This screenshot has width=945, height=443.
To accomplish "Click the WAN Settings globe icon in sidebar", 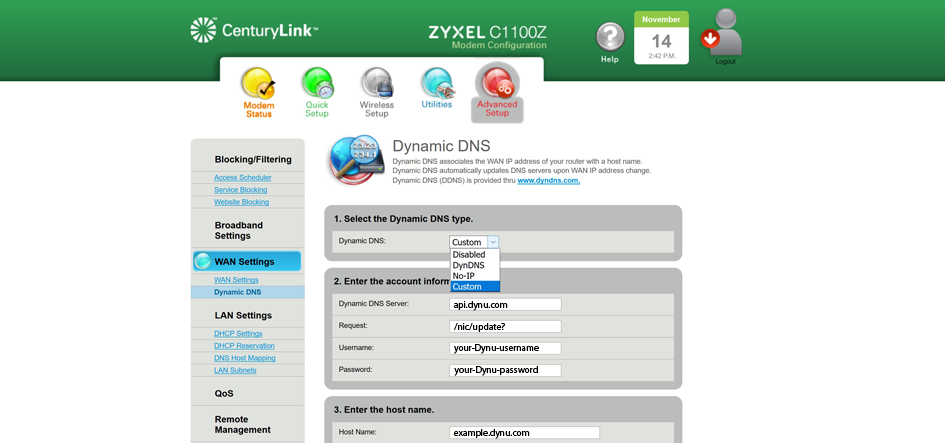I will pyautogui.click(x=203, y=262).
